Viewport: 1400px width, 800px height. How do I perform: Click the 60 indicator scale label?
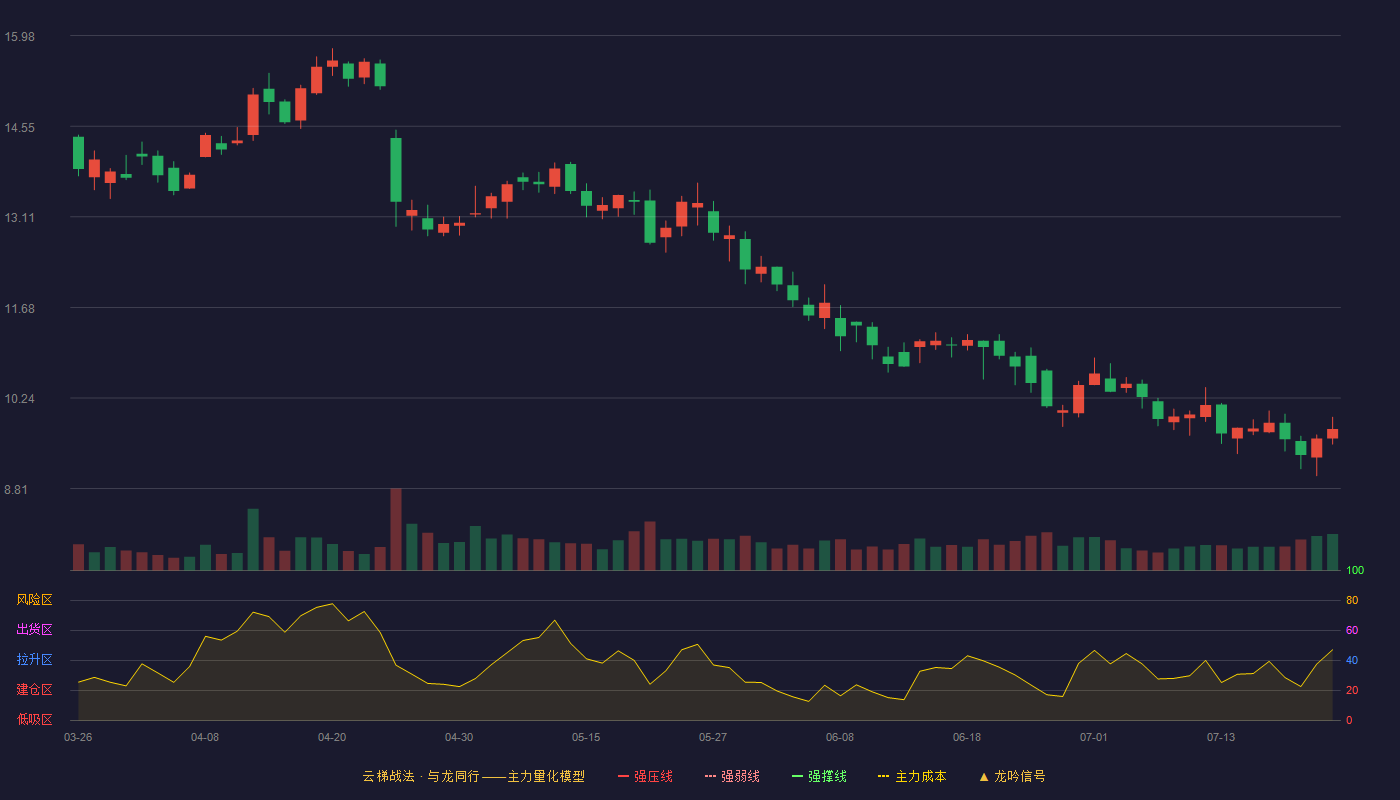point(1352,631)
